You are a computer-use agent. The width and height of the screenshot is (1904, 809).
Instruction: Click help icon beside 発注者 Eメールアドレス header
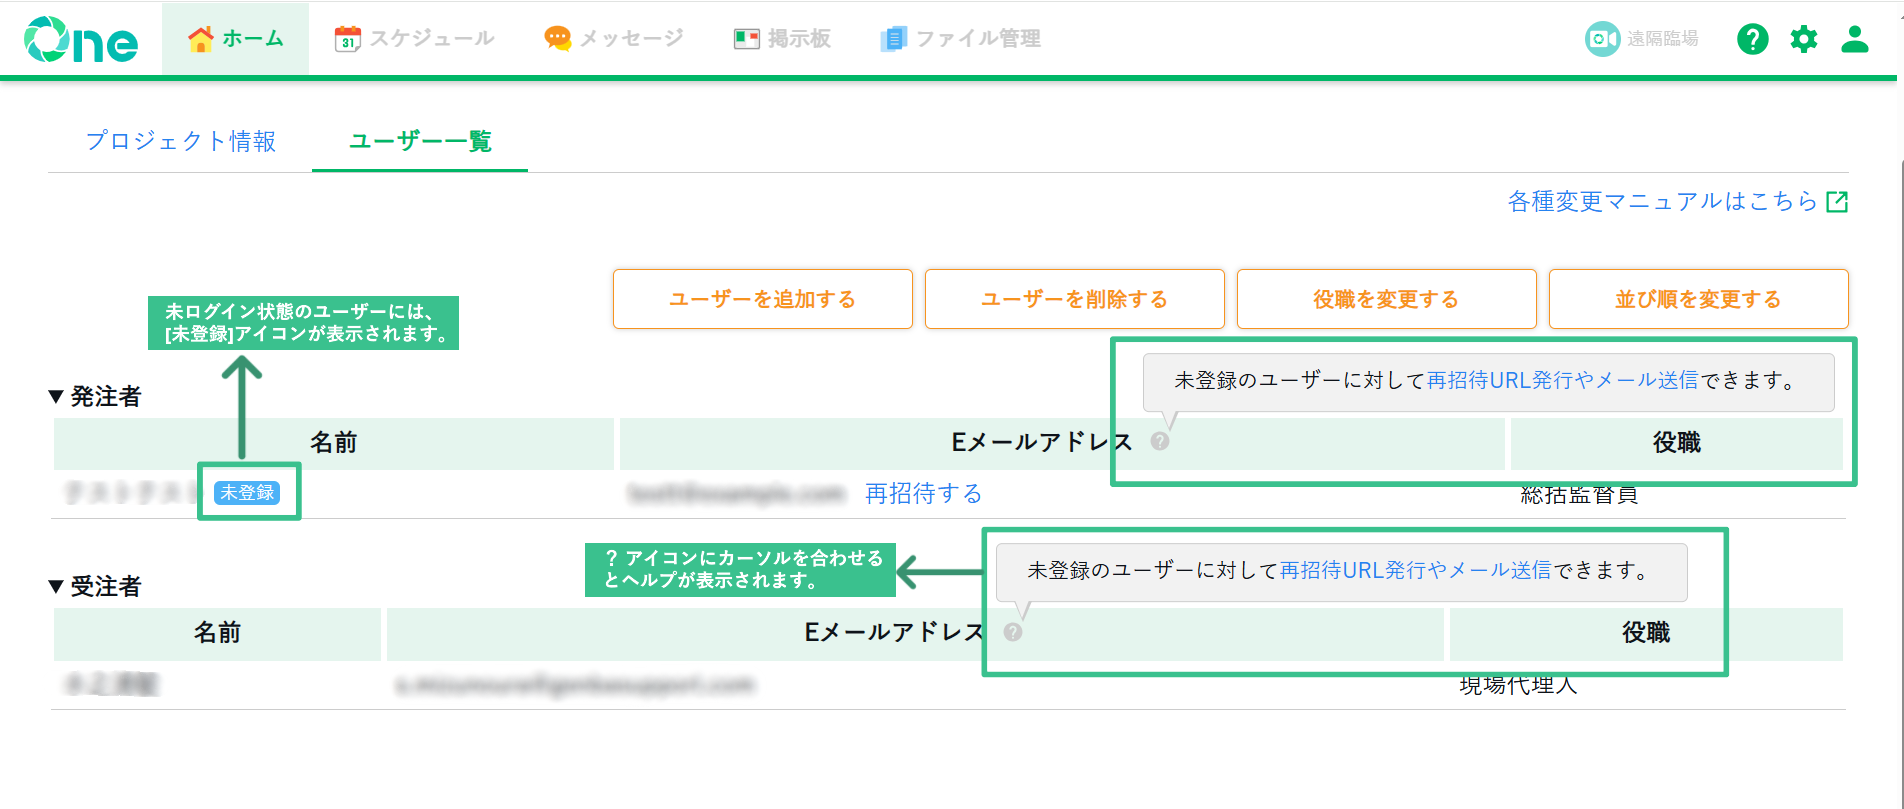coord(1159,441)
